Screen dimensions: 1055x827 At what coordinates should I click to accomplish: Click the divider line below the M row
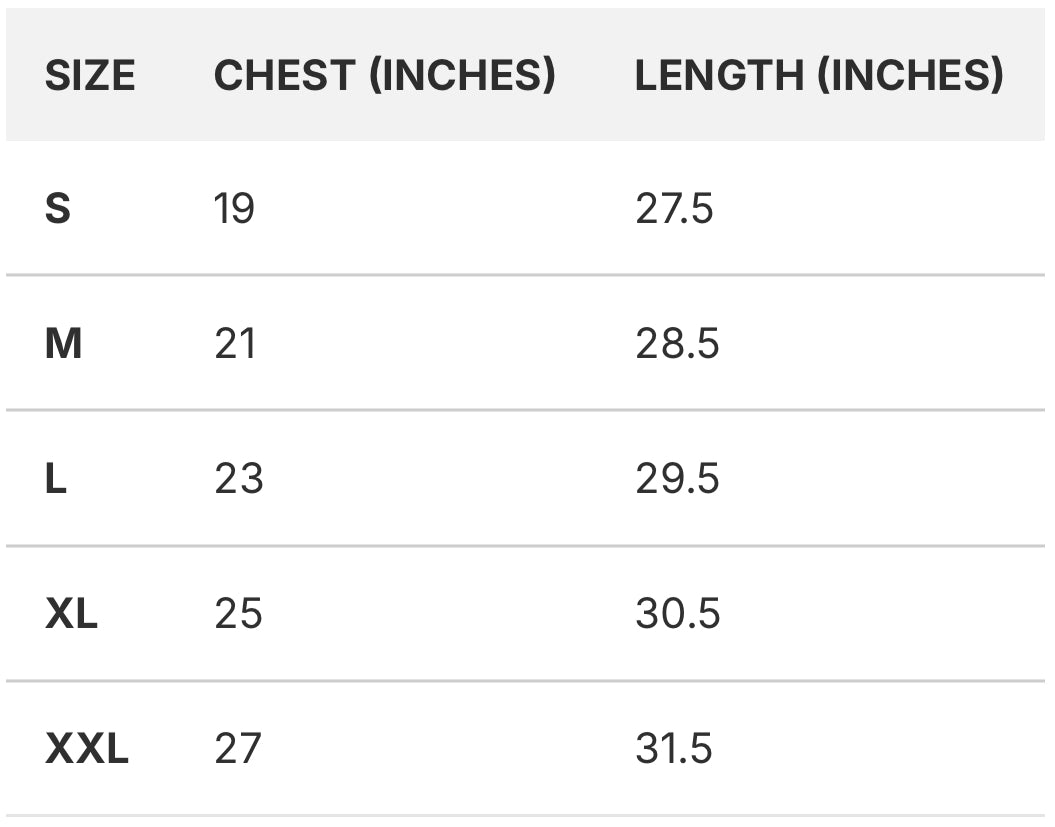pos(527,410)
